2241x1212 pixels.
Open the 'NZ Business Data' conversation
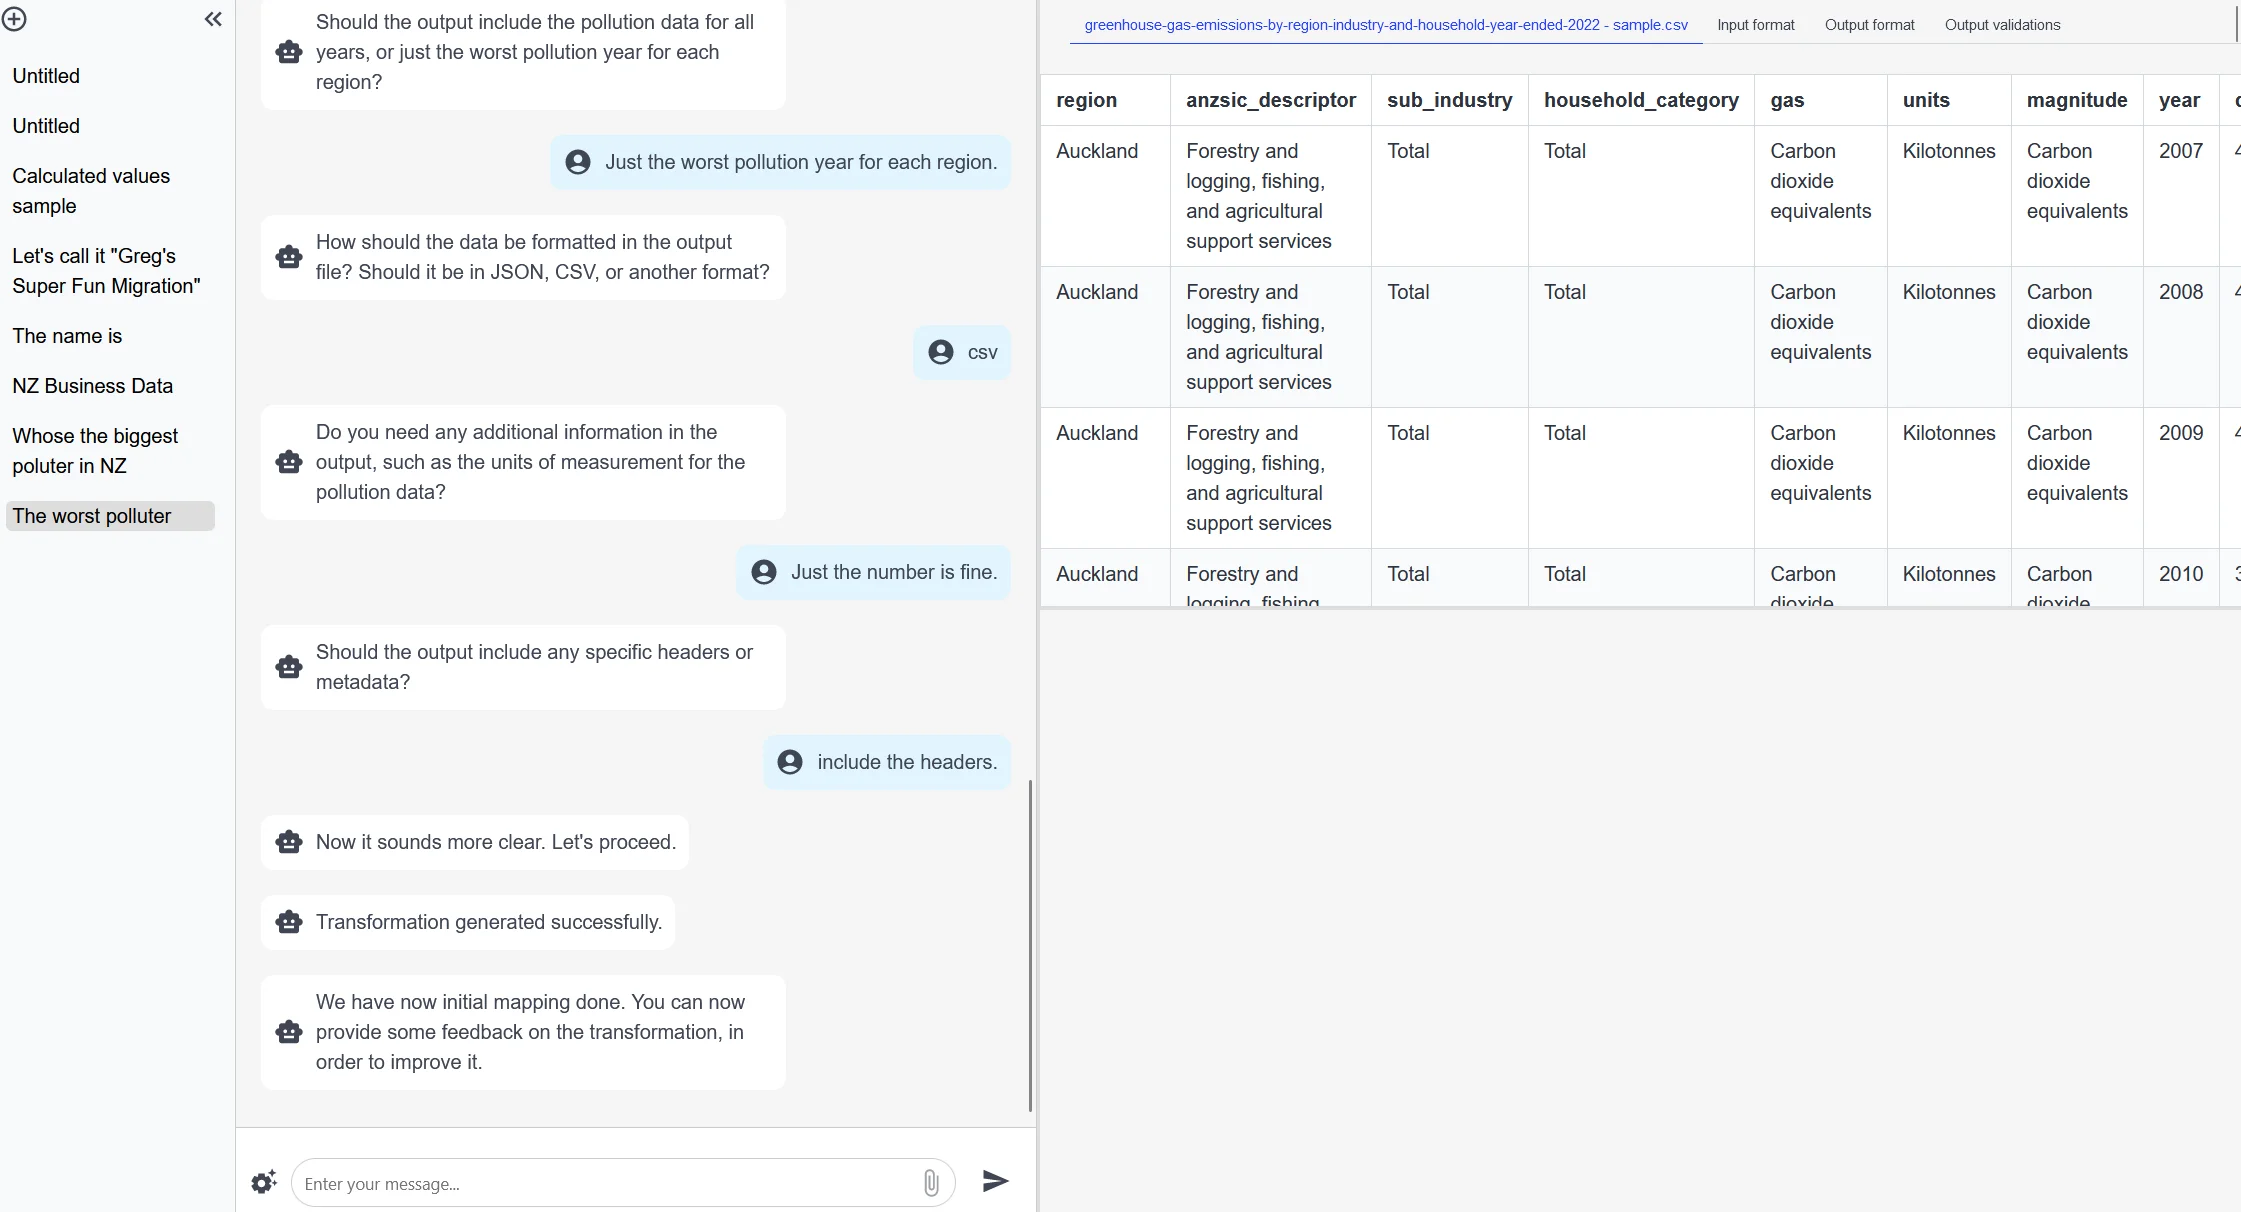pos(92,386)
